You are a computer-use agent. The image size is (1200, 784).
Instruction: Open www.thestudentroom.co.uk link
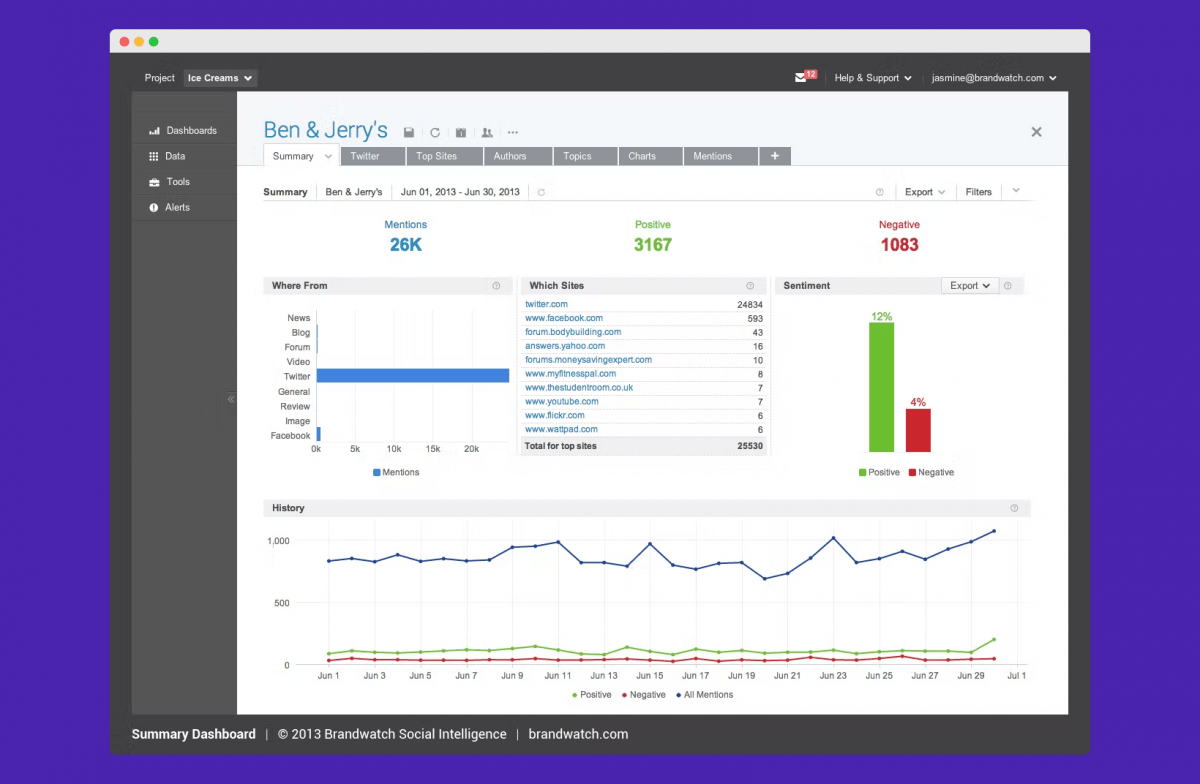(x=579, y=388)
